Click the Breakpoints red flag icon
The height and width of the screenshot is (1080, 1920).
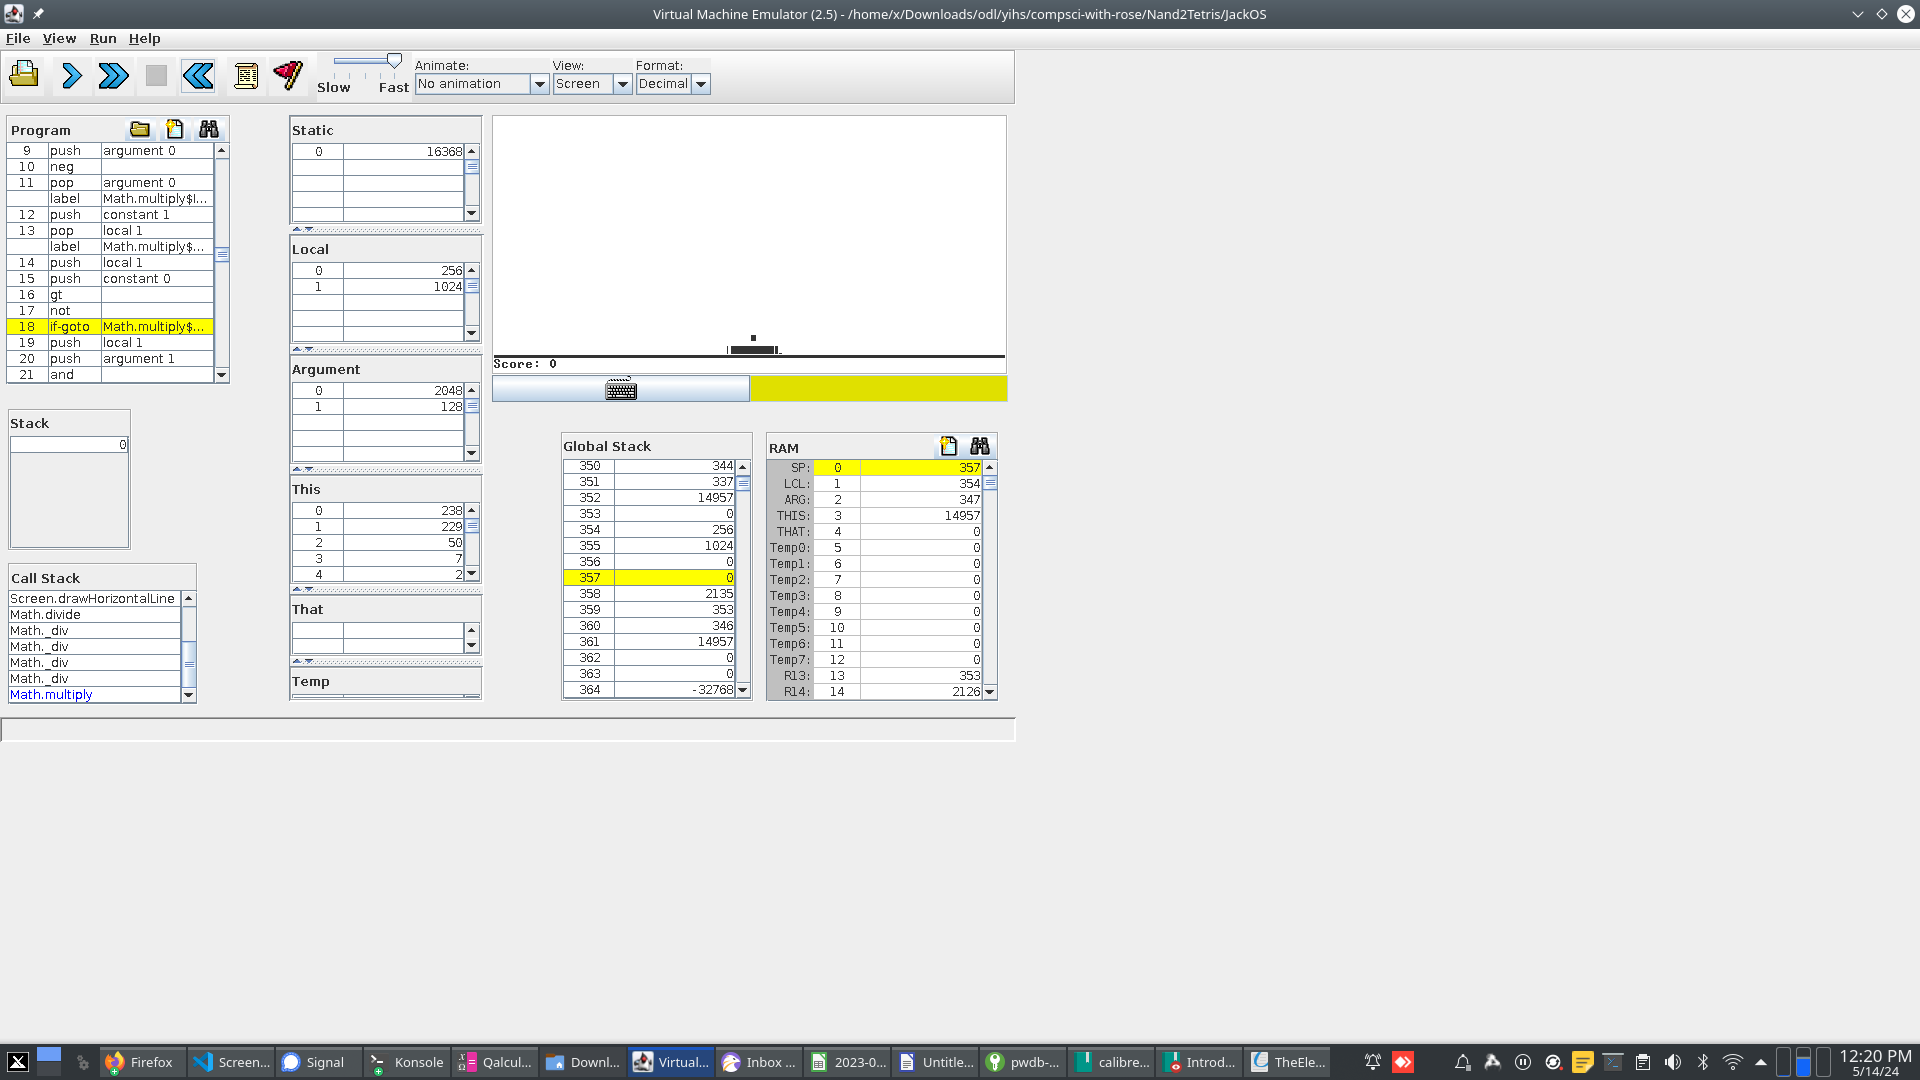click(x=288, y=75)
